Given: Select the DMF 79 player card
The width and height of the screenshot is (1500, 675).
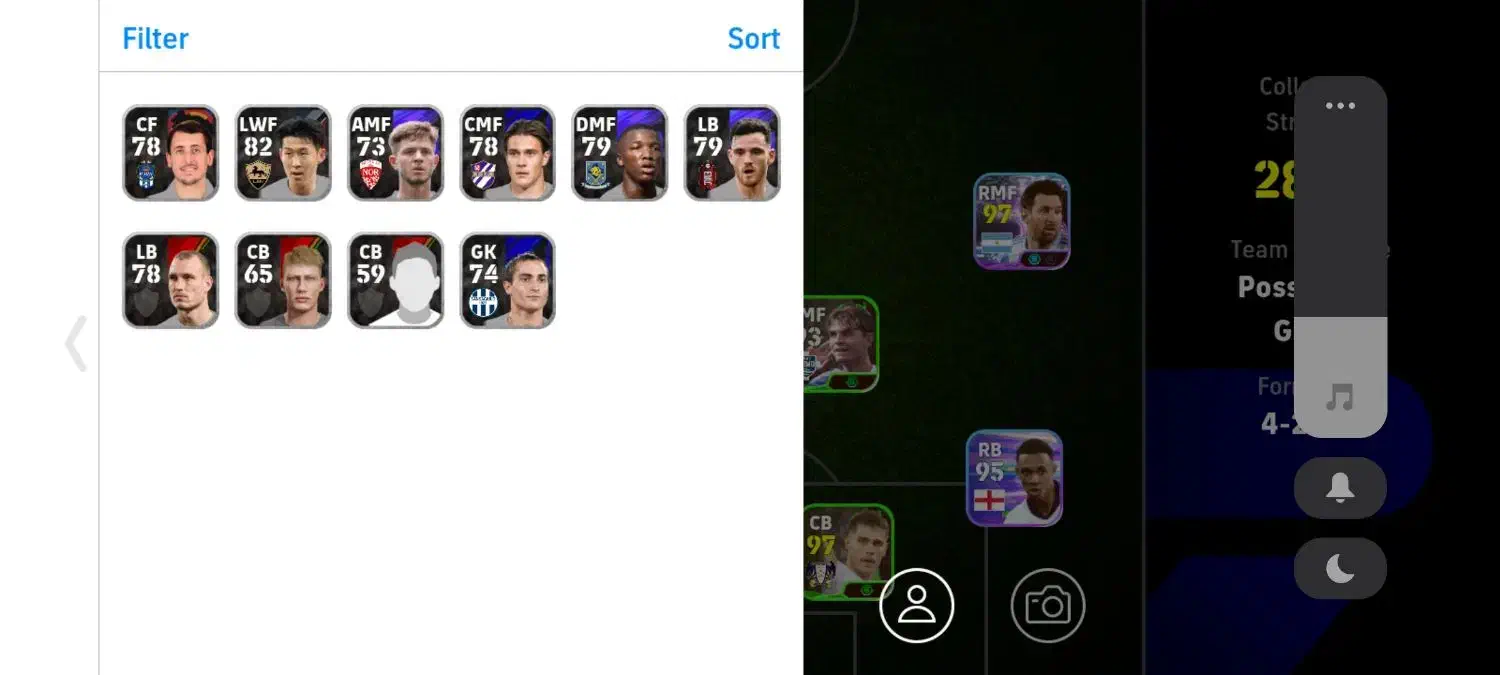Looking at the screenshot, I should pos(620,153).
